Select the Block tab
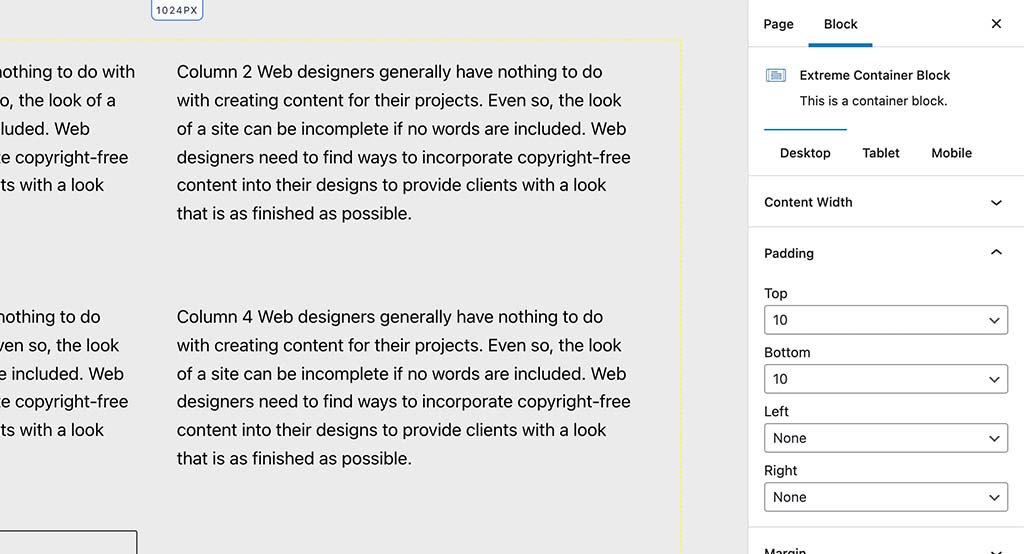Viewport: 1024px width, 554px height. 840,24
